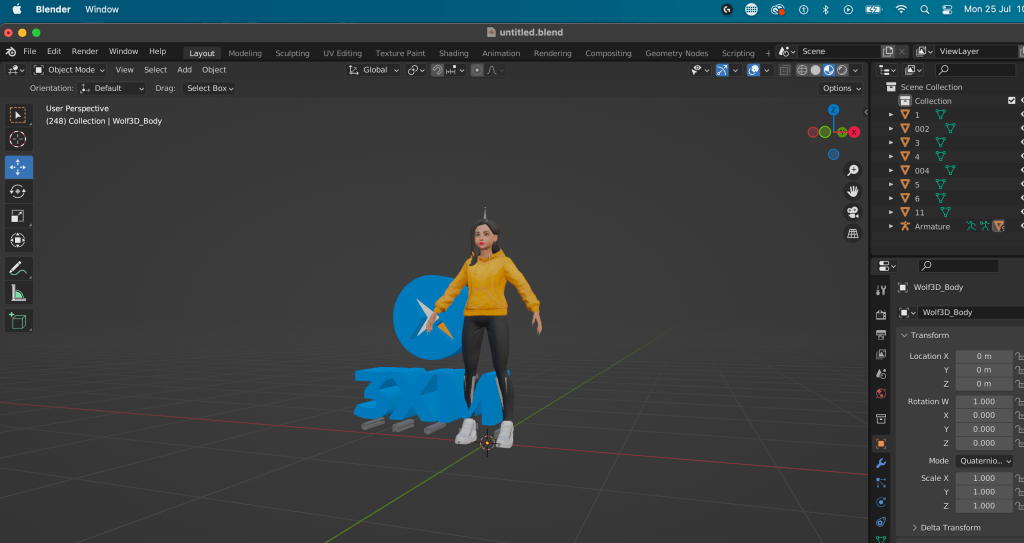1024x543 pixels.
Task: Pick the Add Cube tool
Action: 18,321
